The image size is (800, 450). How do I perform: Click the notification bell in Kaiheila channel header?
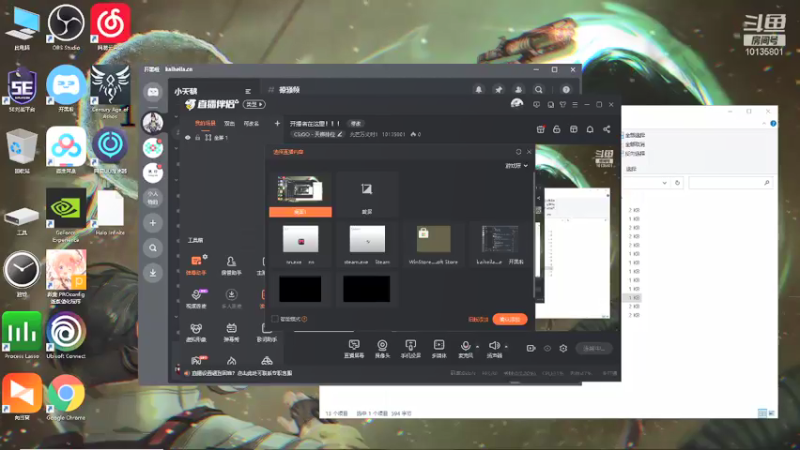point(479,89)
